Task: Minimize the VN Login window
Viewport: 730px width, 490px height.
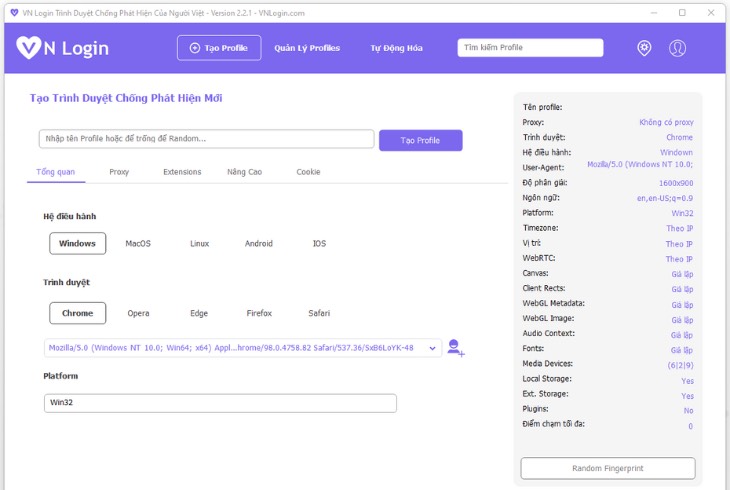Action: [654, 13]
